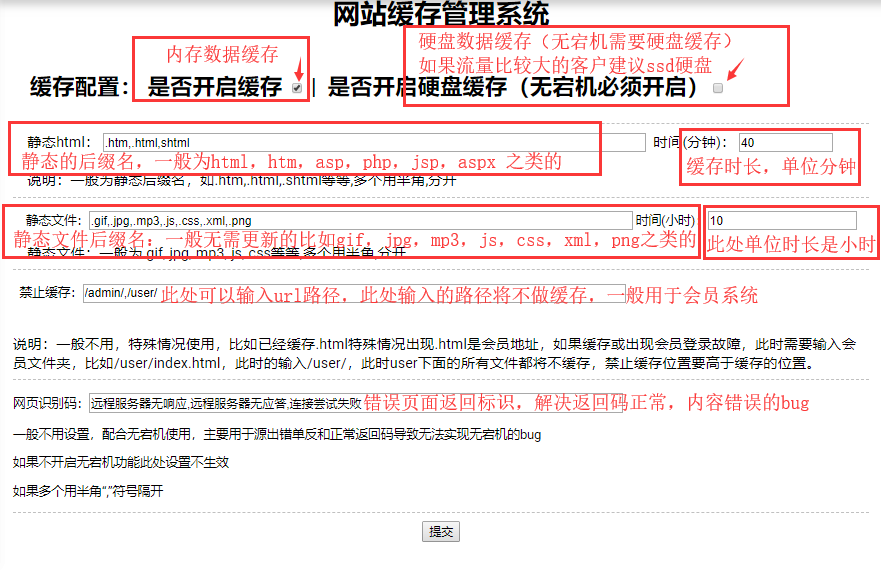Click the 内存数据缓存 red annotation text
881x575 pixels.
pyautogui.click(x=222, y=54)
